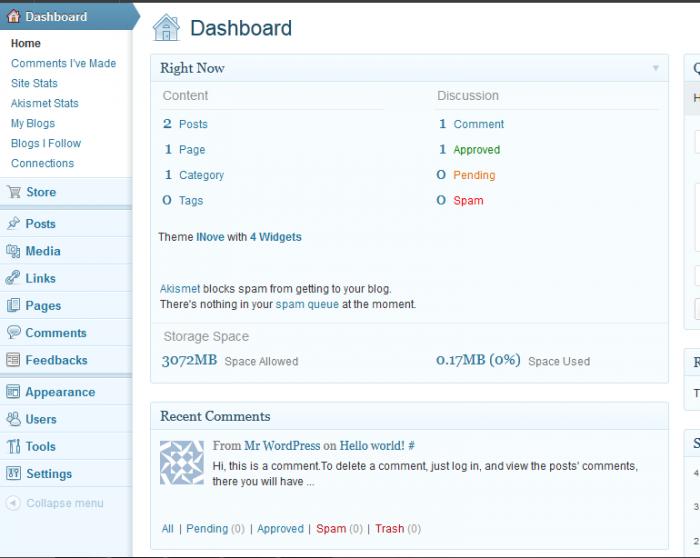Click the Links chain icon
Viewport: 700px width, 558px height.
pos(13,278)
